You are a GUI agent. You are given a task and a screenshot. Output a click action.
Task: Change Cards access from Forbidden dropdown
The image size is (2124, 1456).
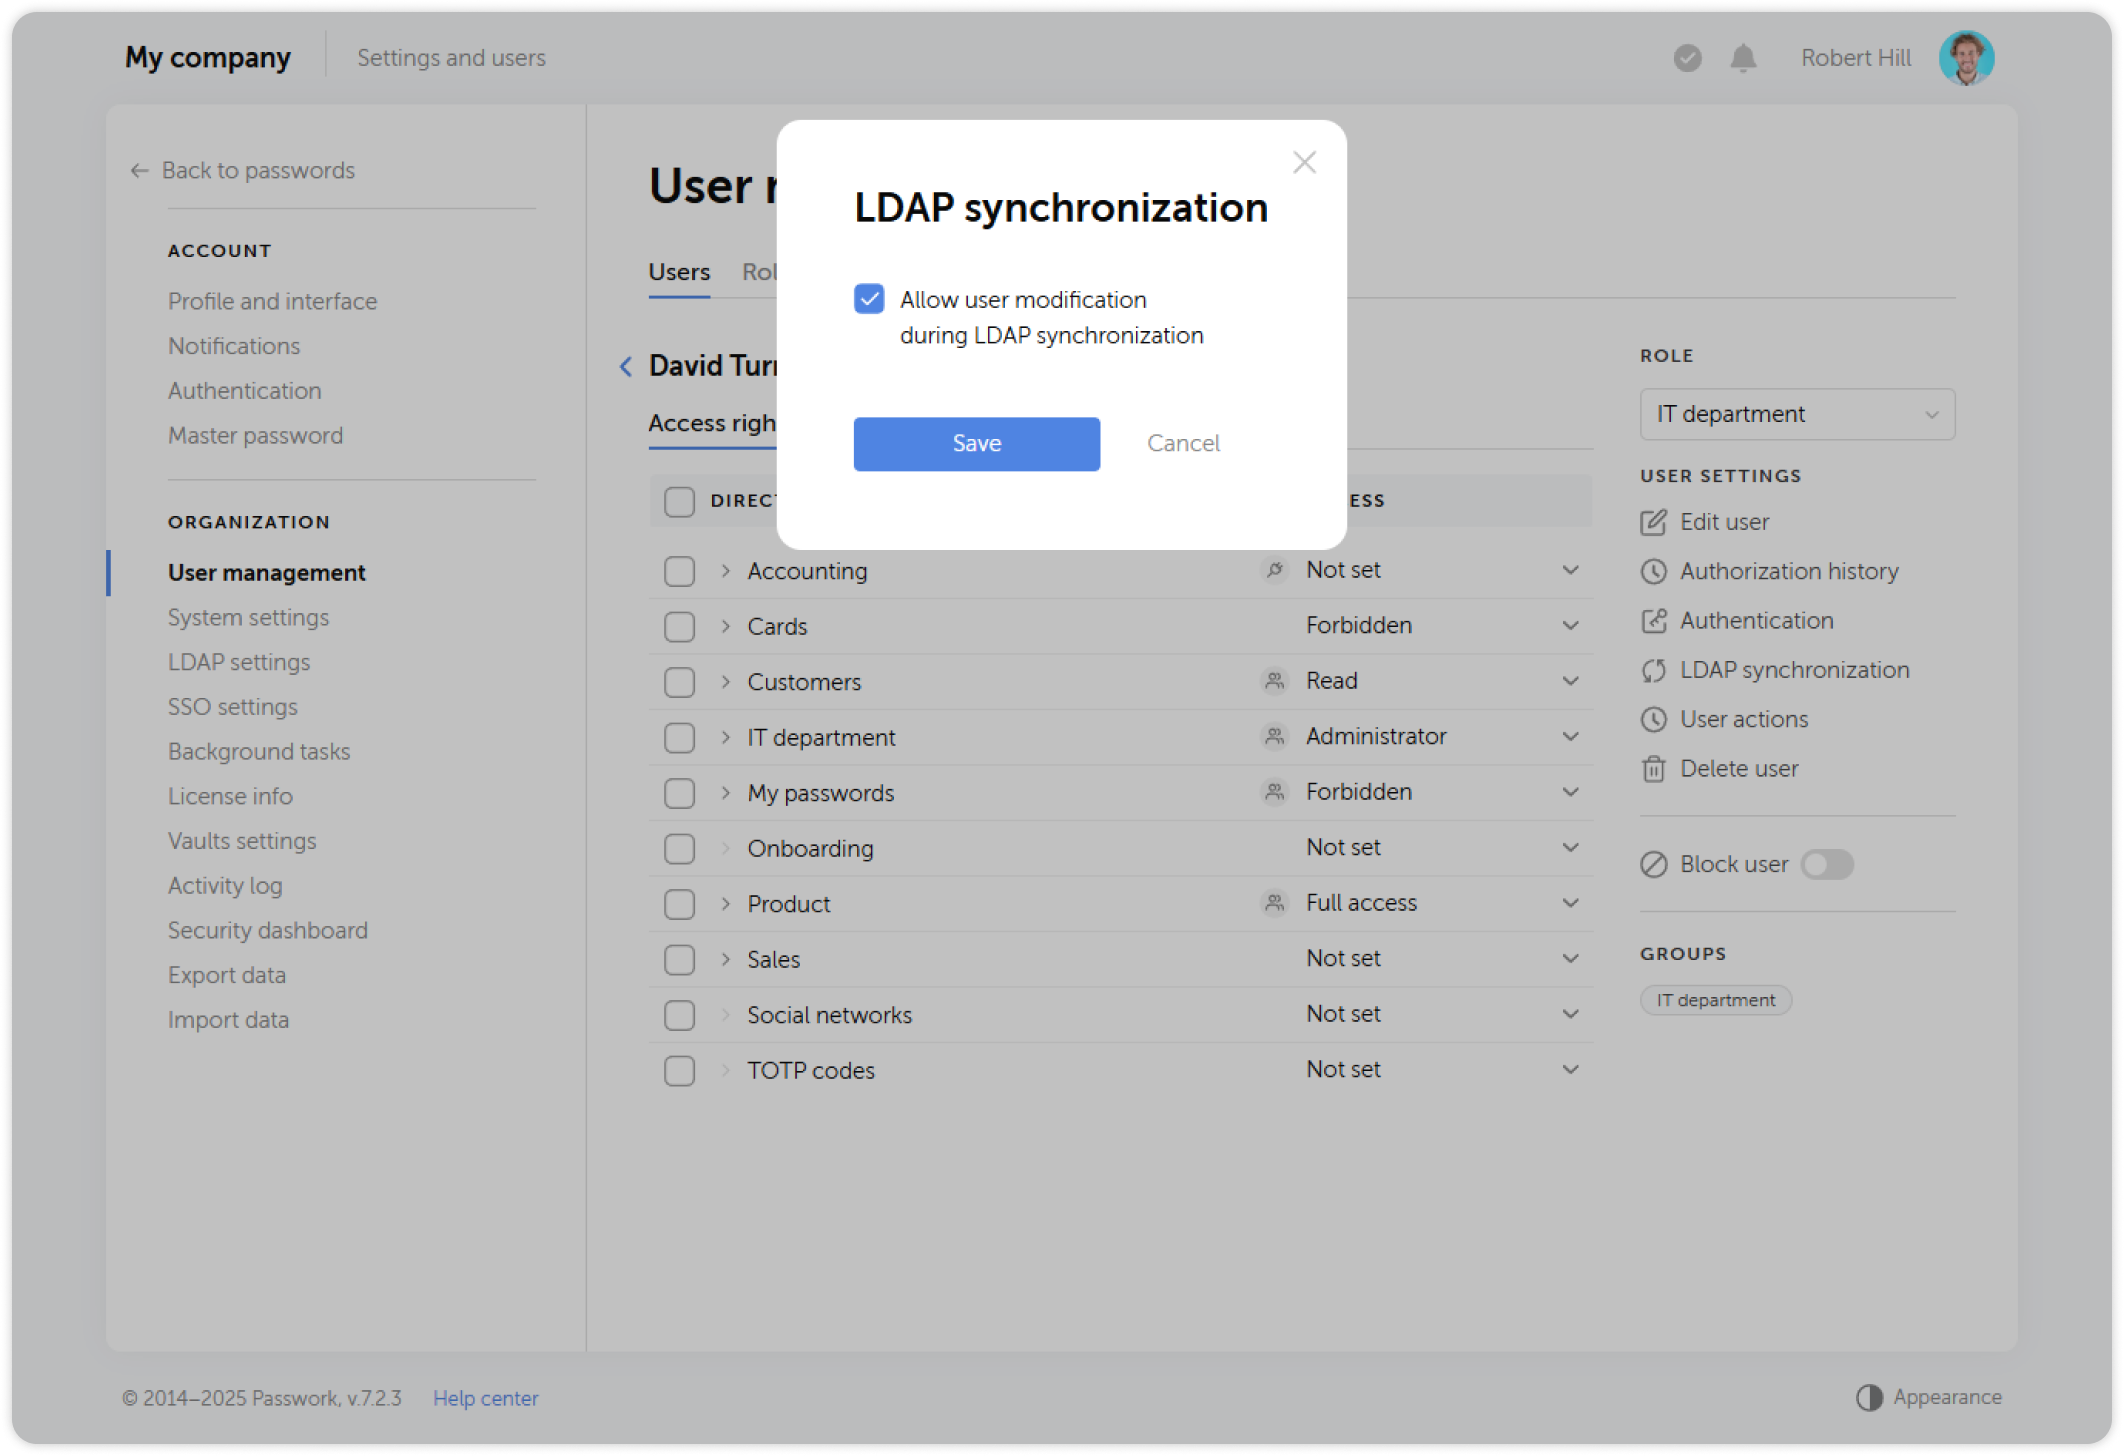[x=1571, y=625]
